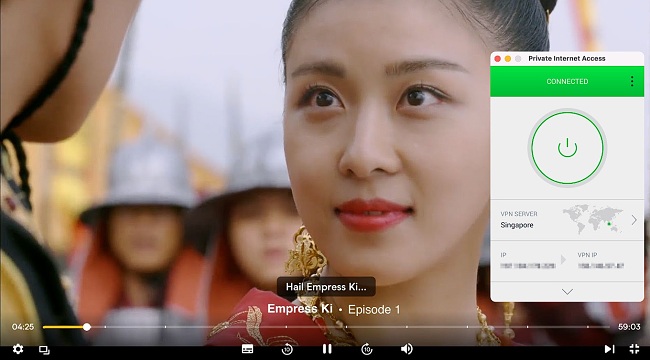The height and width of the screenshot is (360, 650).
Task: Minimize the Private Internet Access window
Action: [x=508, y=59]
